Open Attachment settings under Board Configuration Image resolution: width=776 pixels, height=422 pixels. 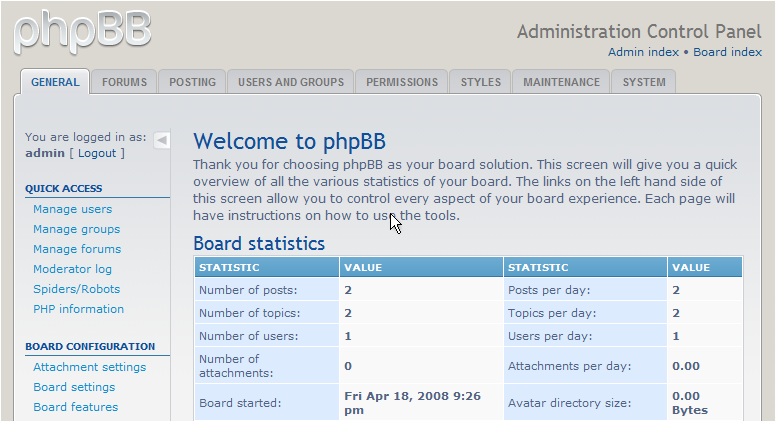coord(89,367)
